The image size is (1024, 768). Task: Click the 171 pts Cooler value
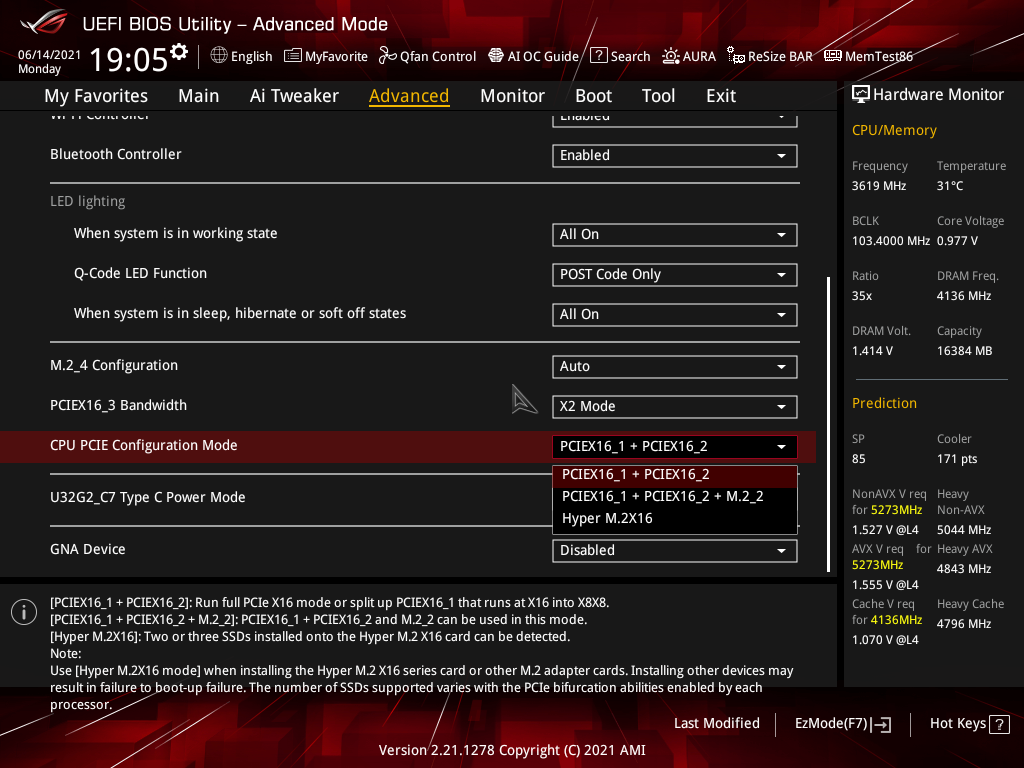coord(957,459)
